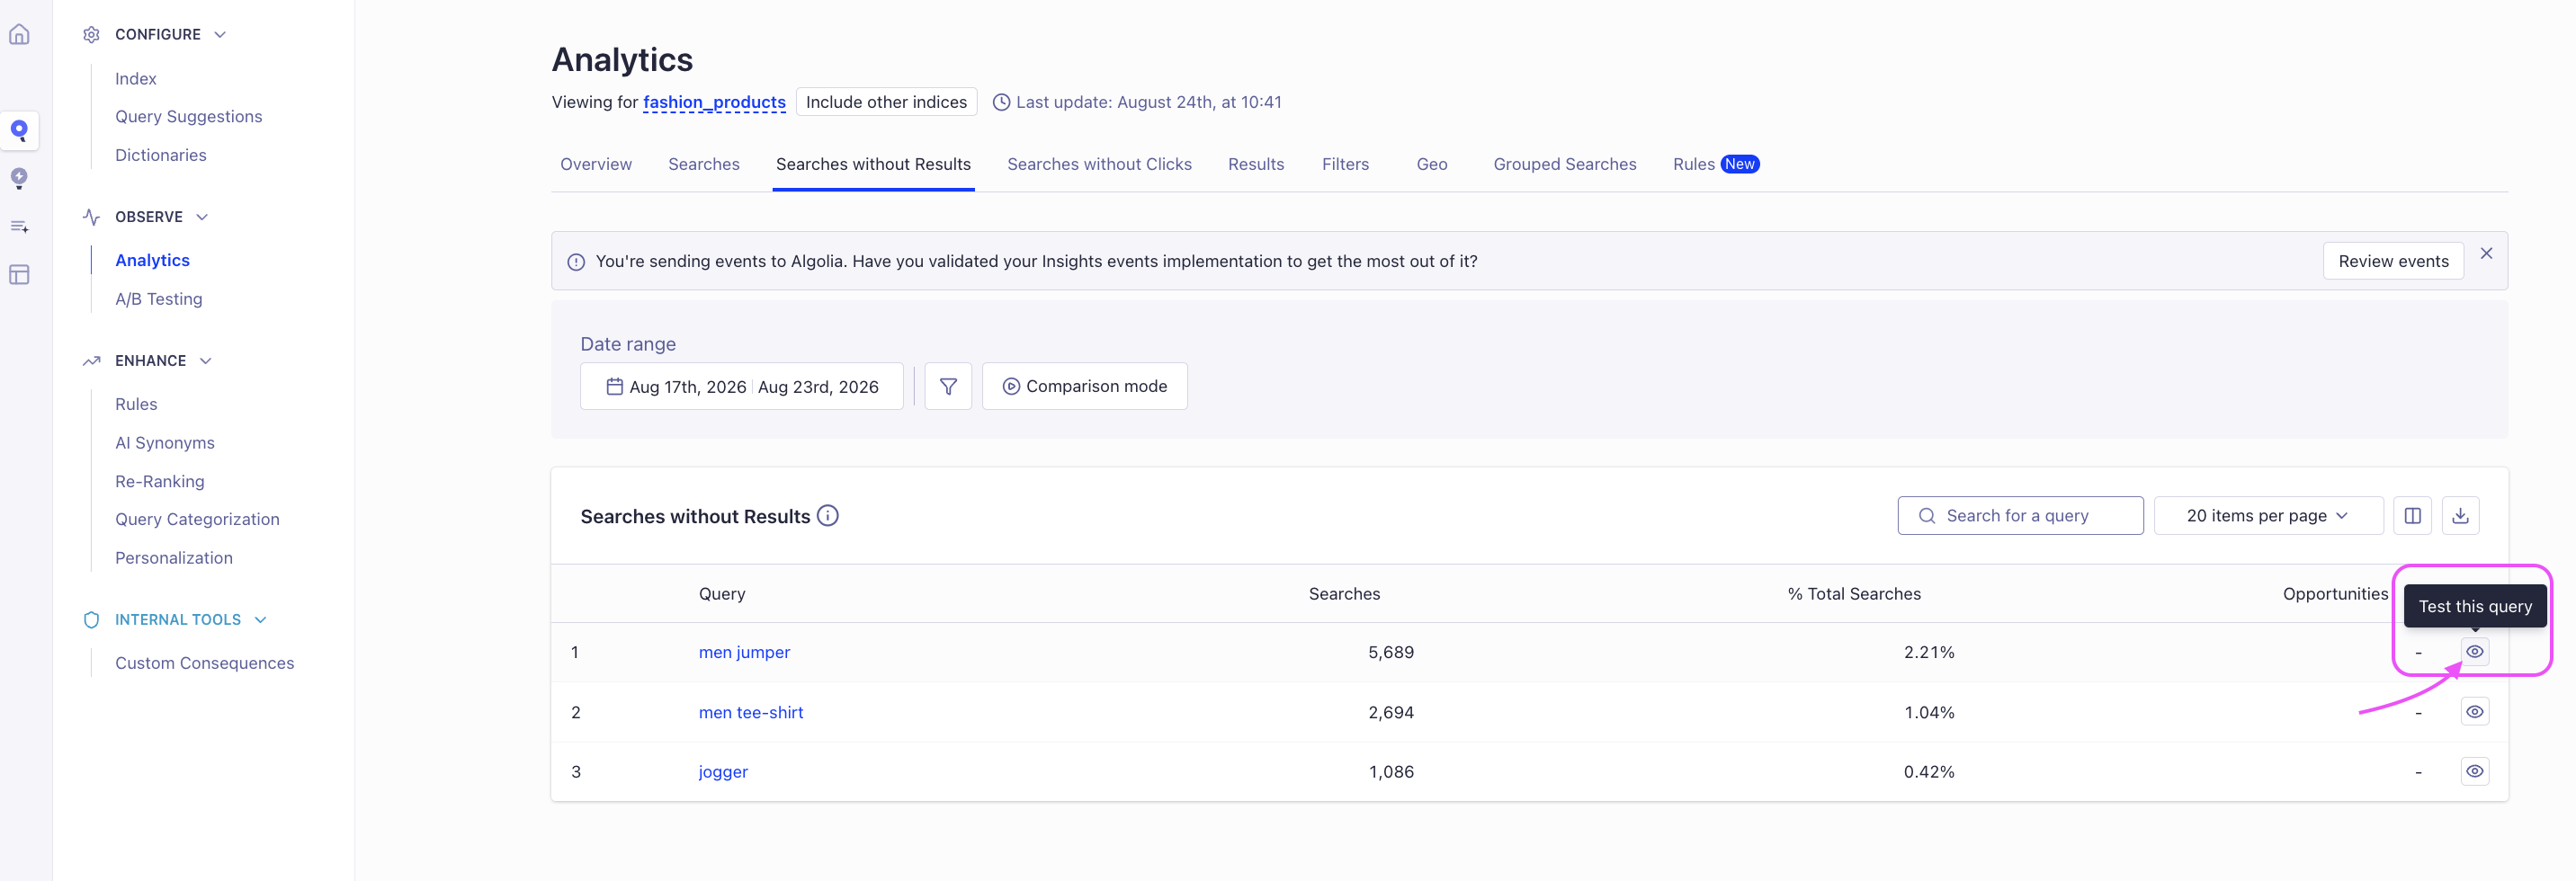Open Query Suggestions in the sidebar
The width and height of the screenshot is (2576, 881).
coord(188,116)
